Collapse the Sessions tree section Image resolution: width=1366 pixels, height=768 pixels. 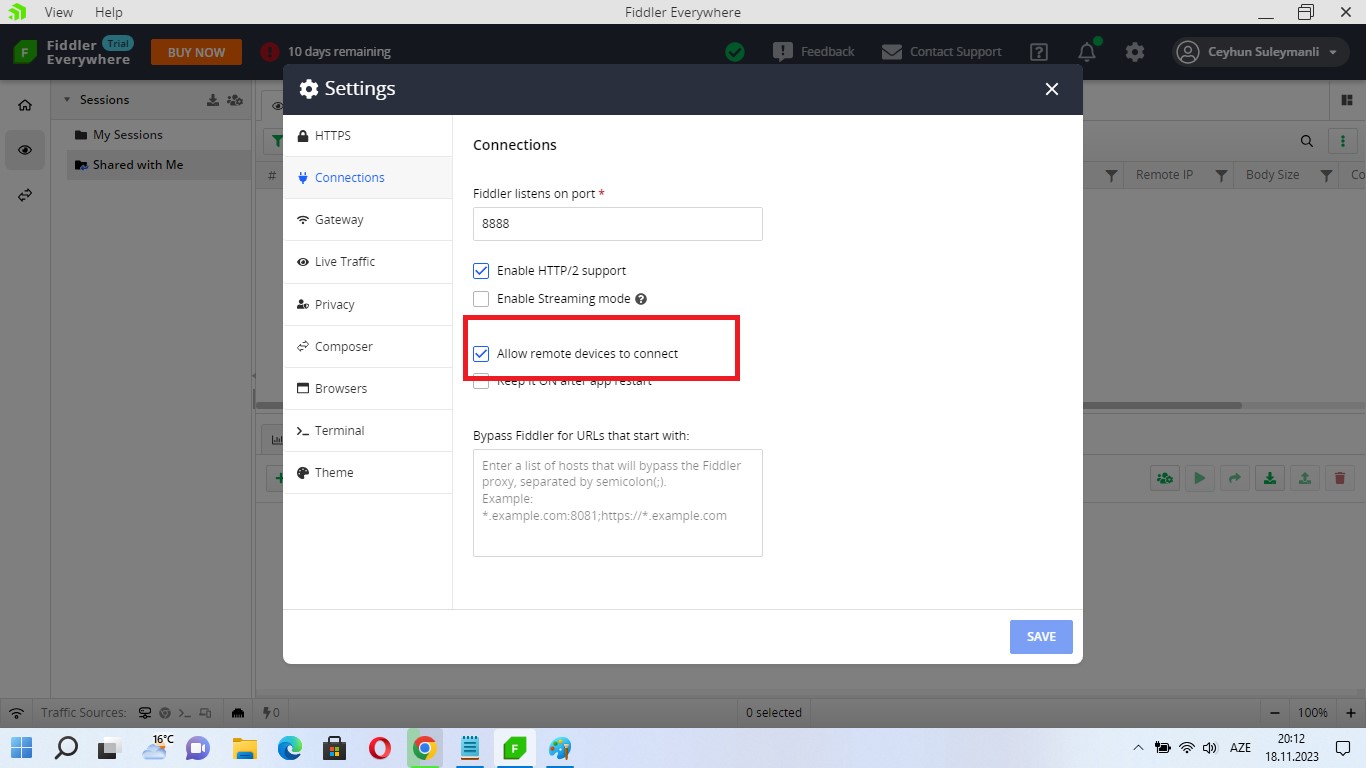(x=67, y=100)
